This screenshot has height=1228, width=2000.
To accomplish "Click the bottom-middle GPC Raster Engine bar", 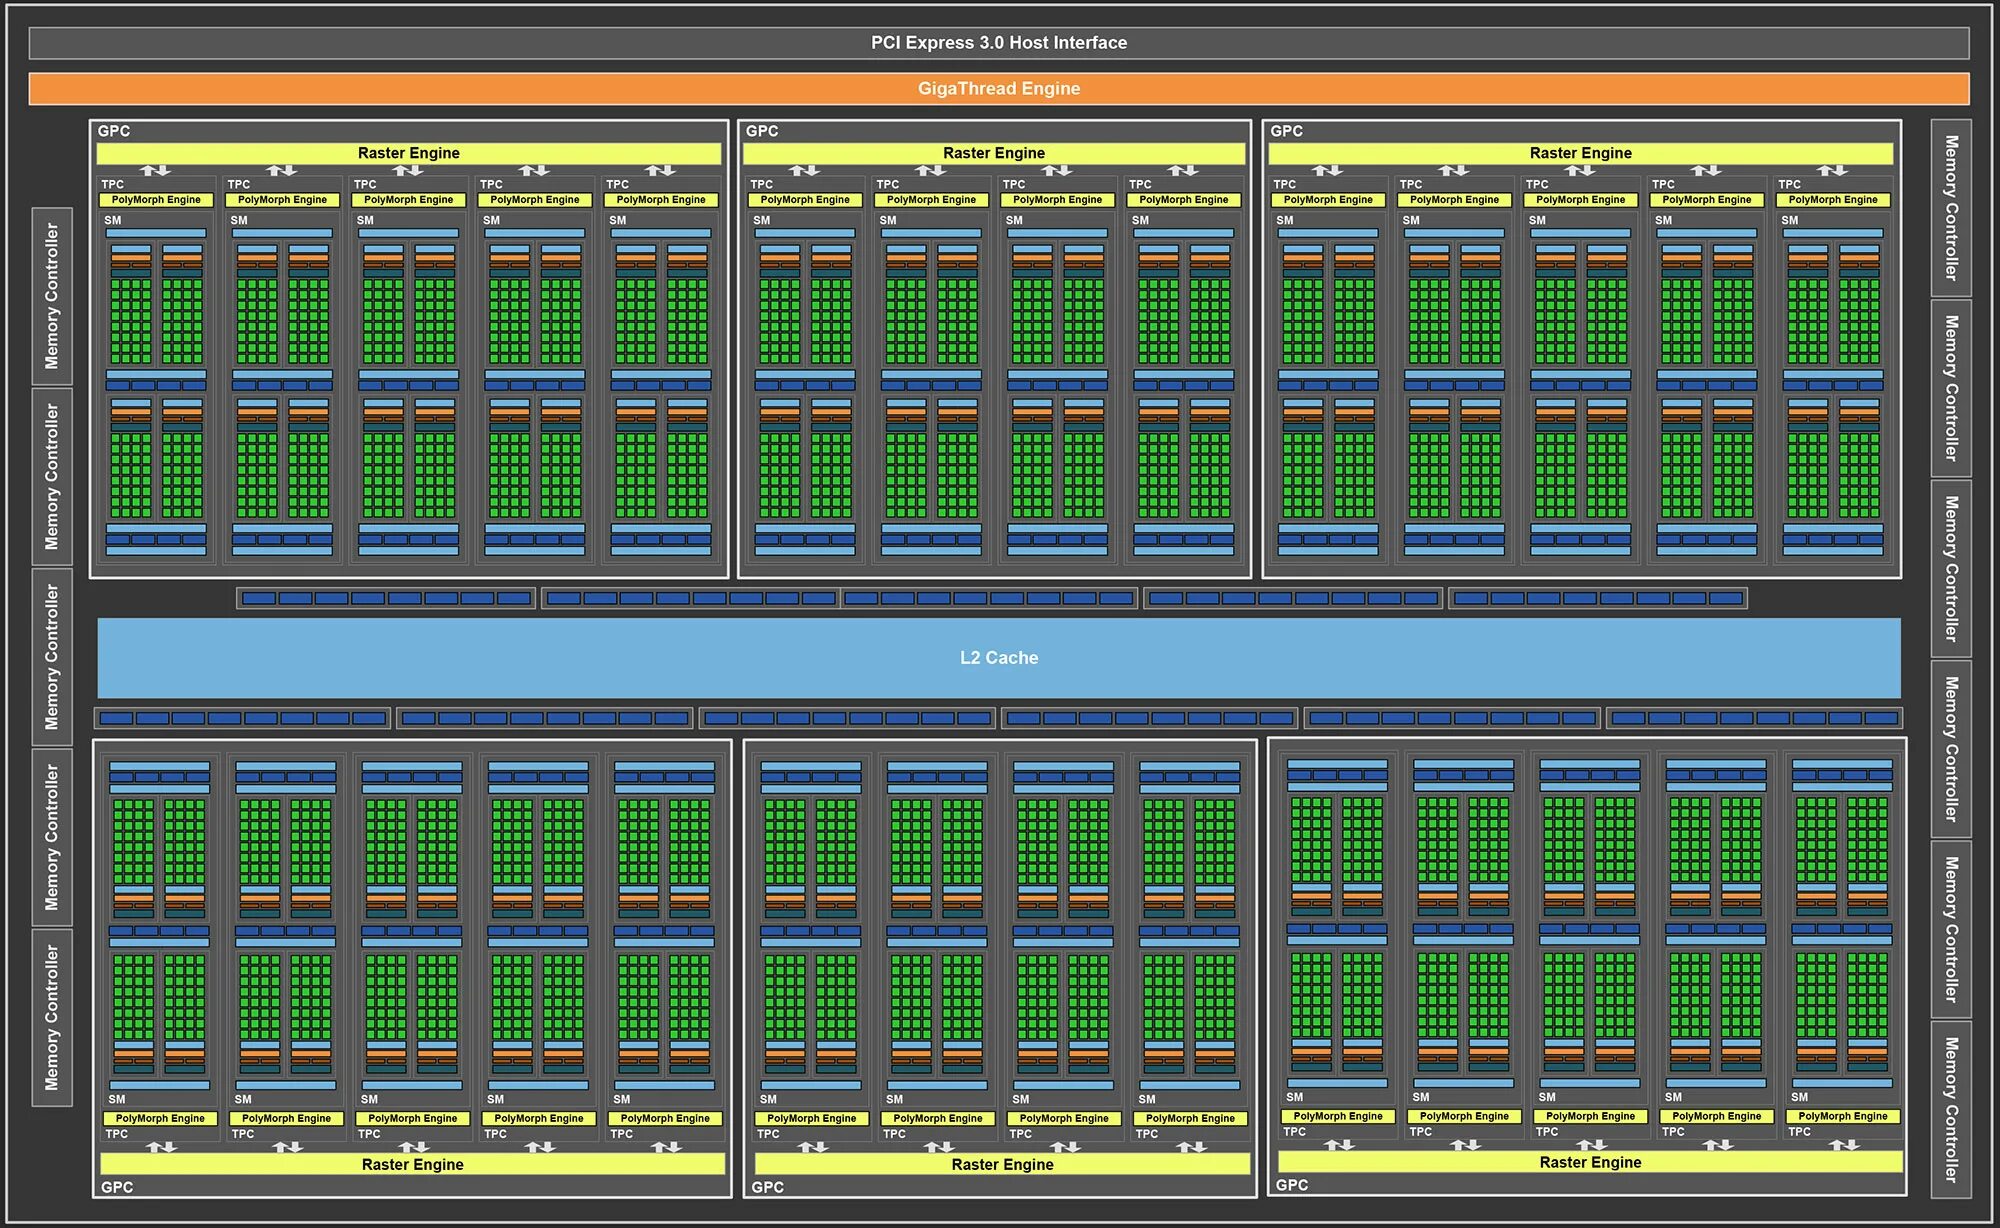I will [x=1002, y=1164].
